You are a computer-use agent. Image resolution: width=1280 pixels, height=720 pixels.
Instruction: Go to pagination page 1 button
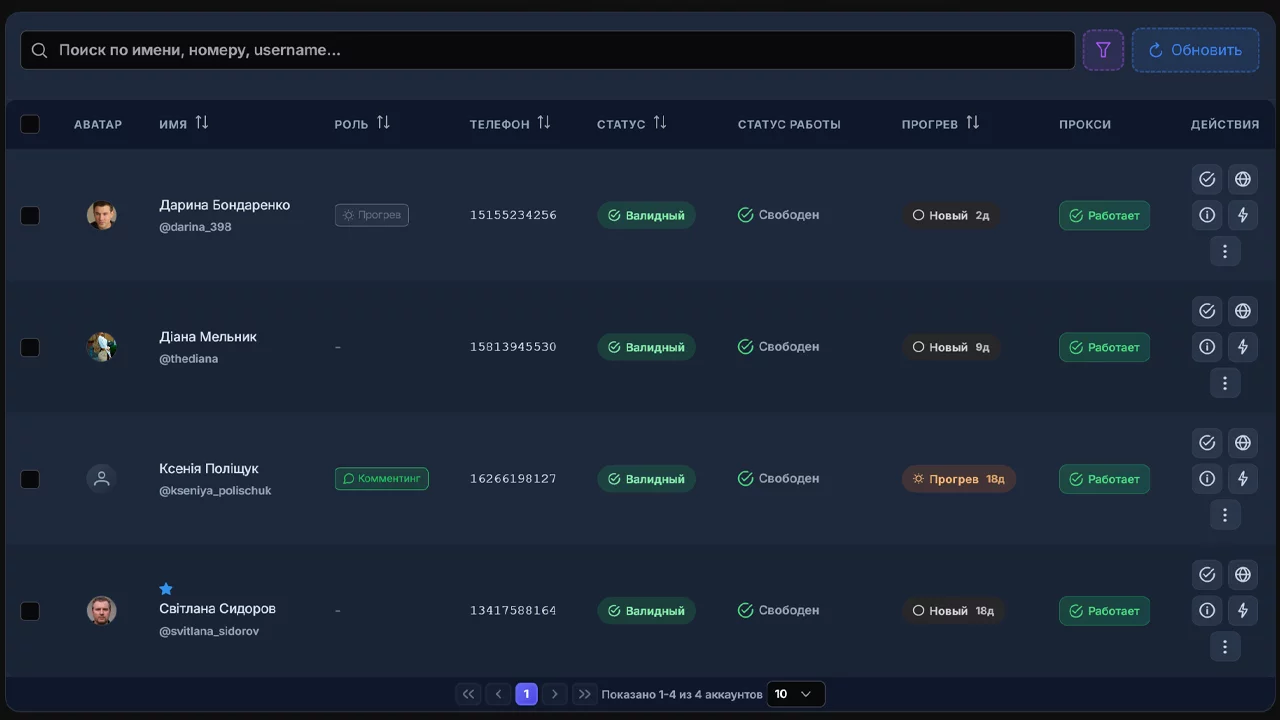526,694
